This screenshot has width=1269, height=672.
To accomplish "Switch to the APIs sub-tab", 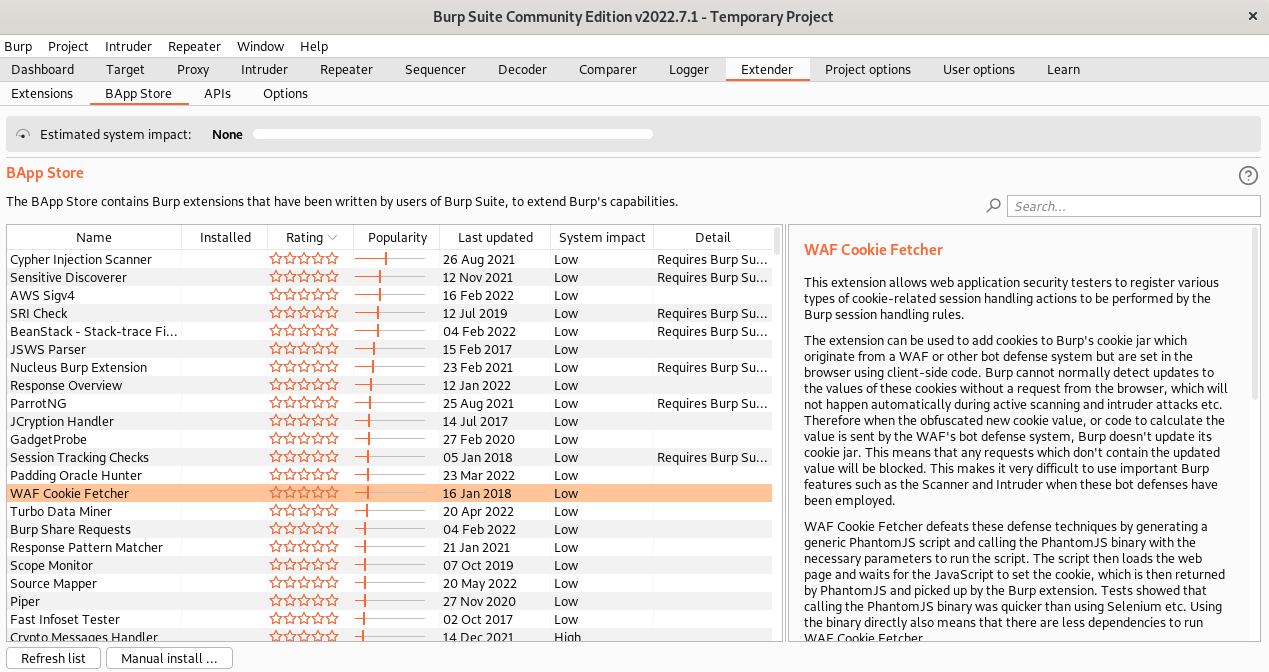I will click(x=217, y=94).
